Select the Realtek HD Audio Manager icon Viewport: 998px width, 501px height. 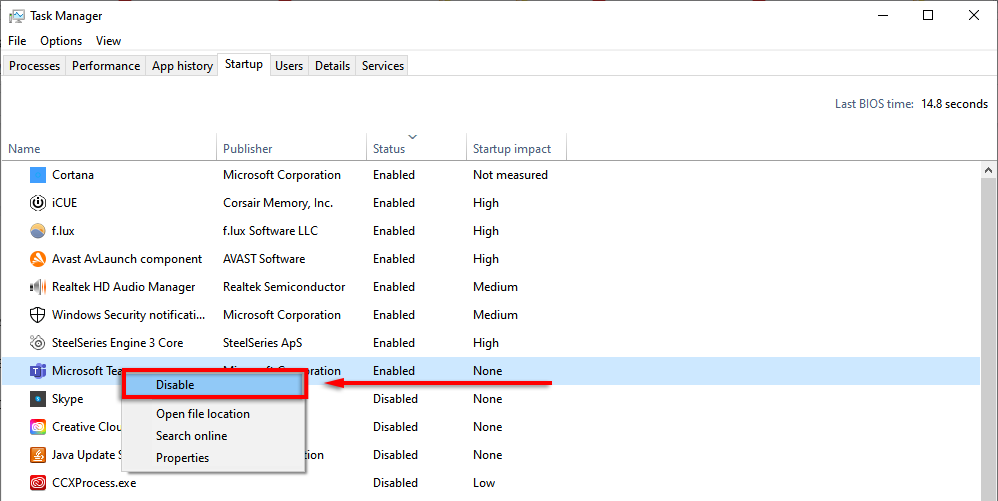38,287
